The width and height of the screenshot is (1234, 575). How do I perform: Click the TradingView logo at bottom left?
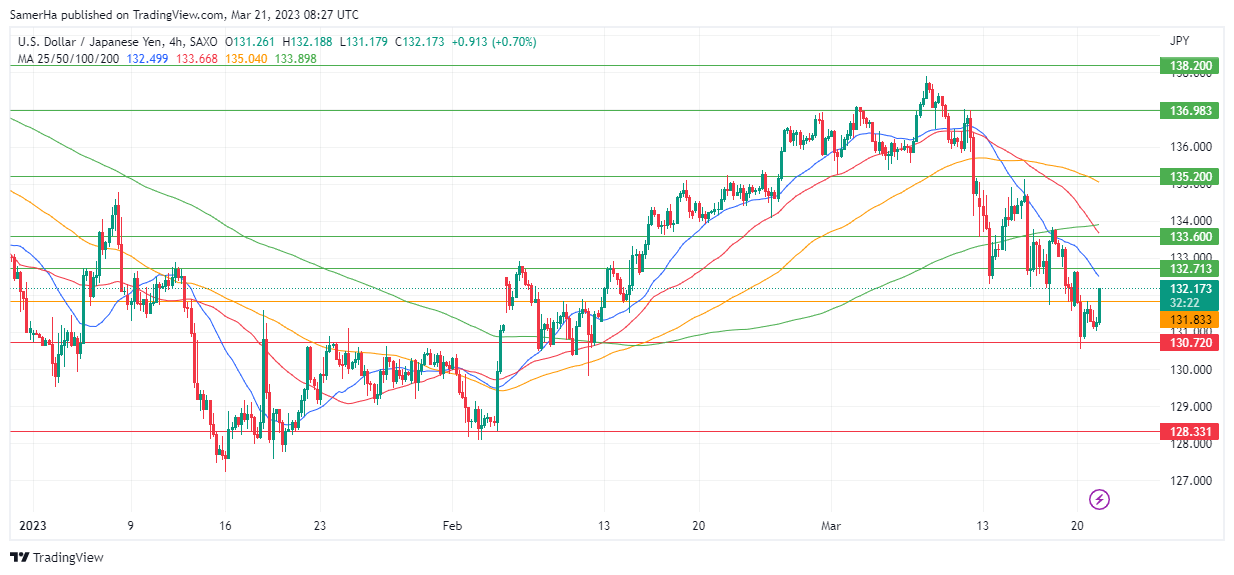coord(57,557)
